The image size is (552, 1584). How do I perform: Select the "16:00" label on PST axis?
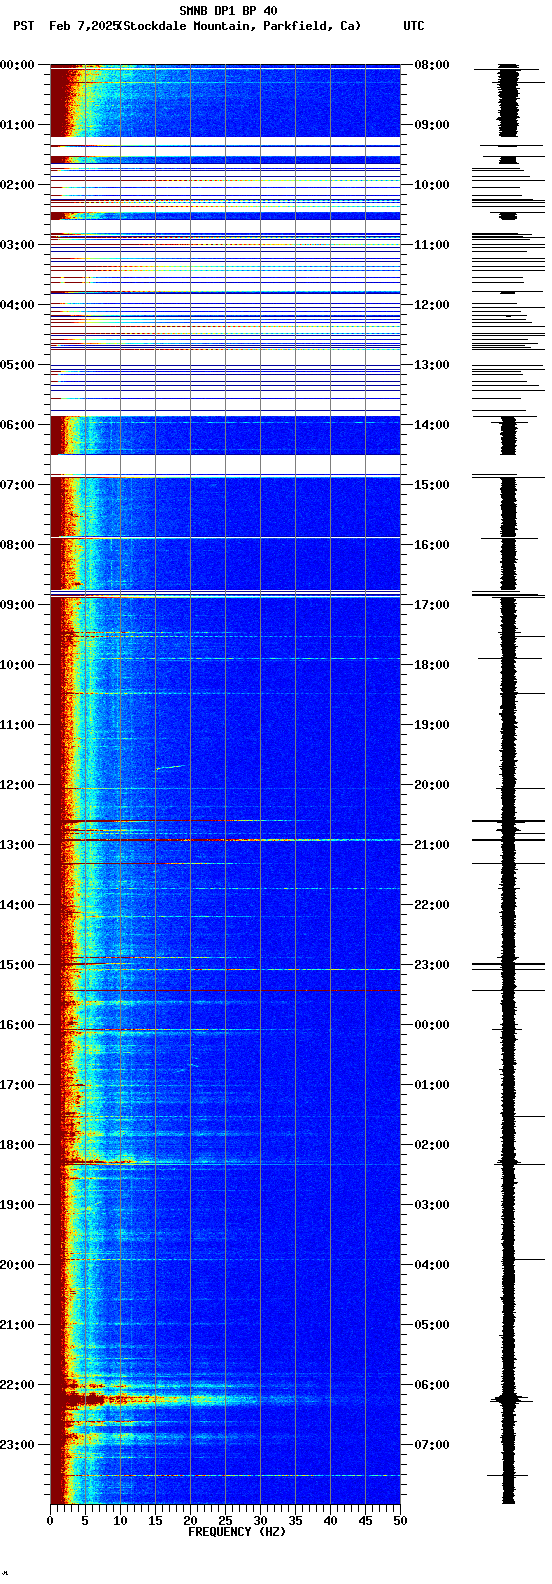[17, 1025]
